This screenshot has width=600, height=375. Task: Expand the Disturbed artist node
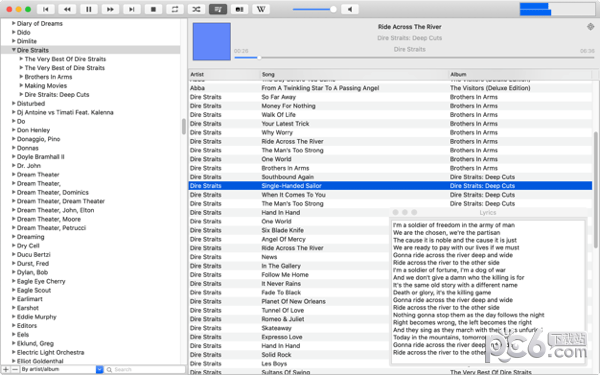(14, 103)
